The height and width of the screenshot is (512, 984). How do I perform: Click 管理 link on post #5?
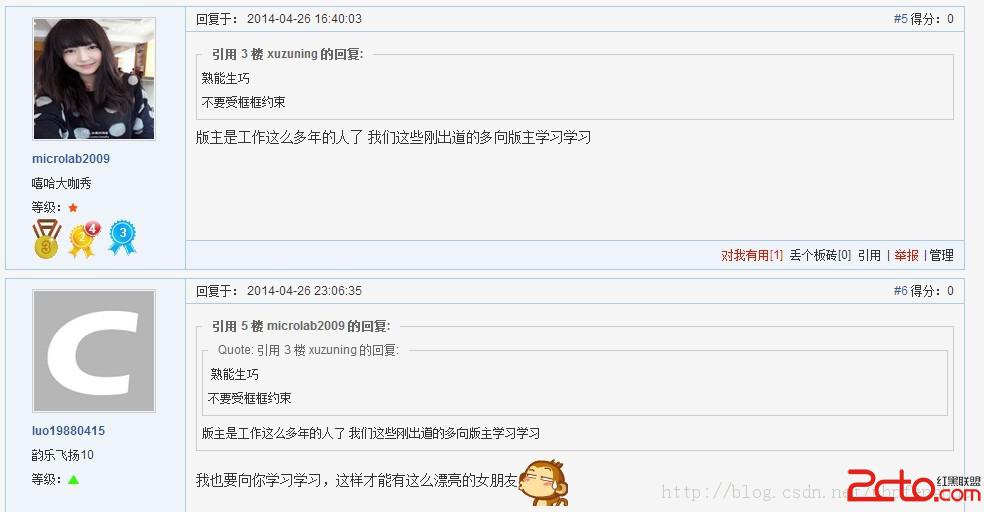coord(941,255)
